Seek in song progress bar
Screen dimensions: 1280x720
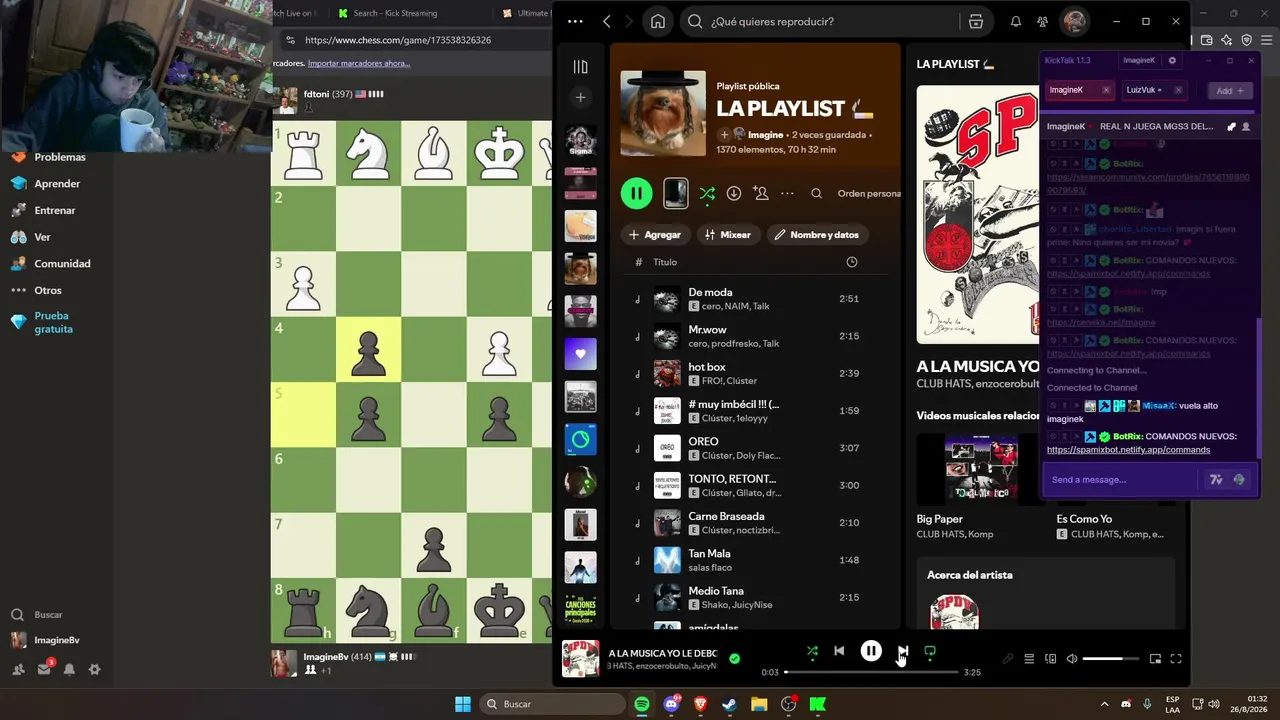(x=871, y=672)
